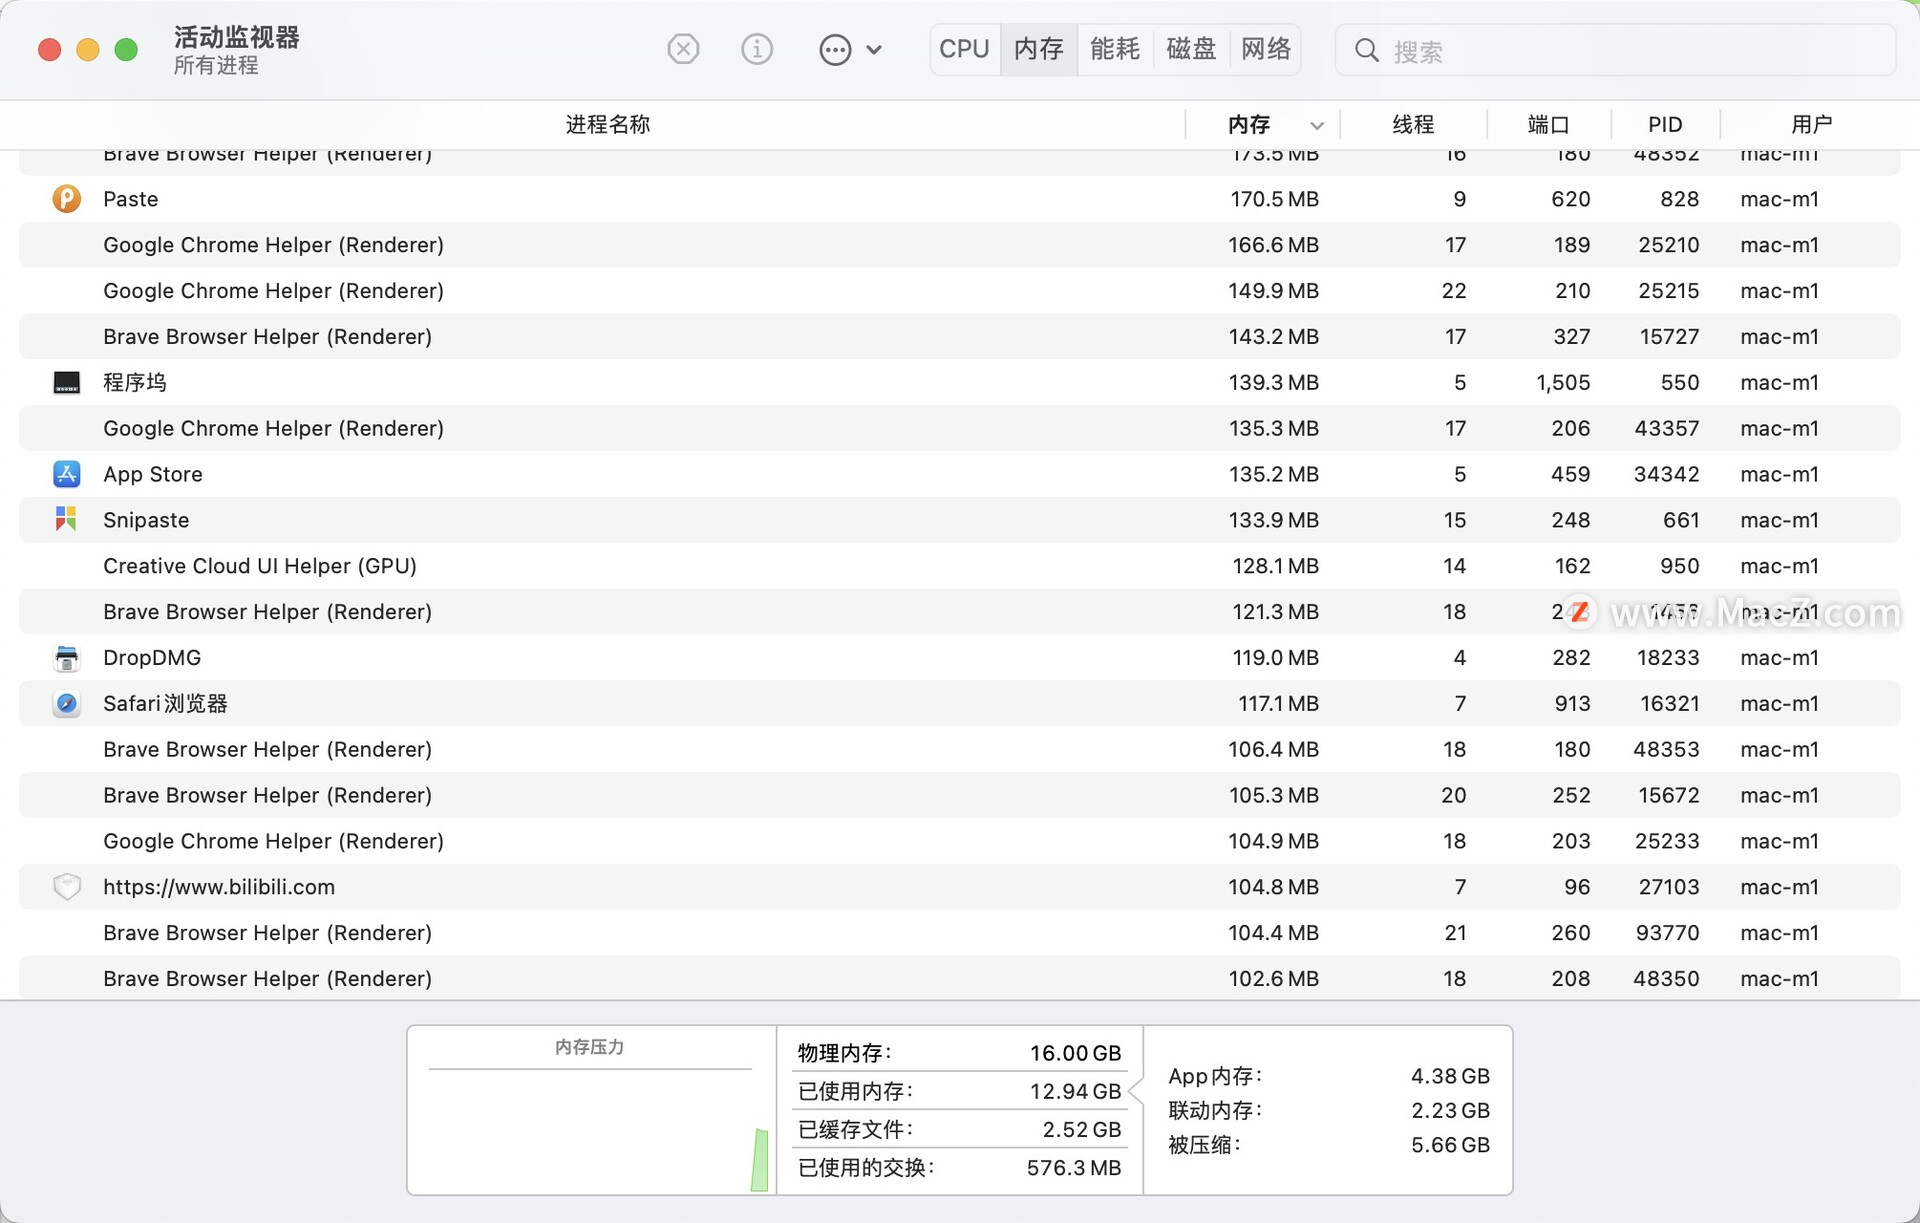This screenshot has height=1223, width=1920.
Task: Click on https://www.bilibili.com process row
Action: click(x=960, y=886)
